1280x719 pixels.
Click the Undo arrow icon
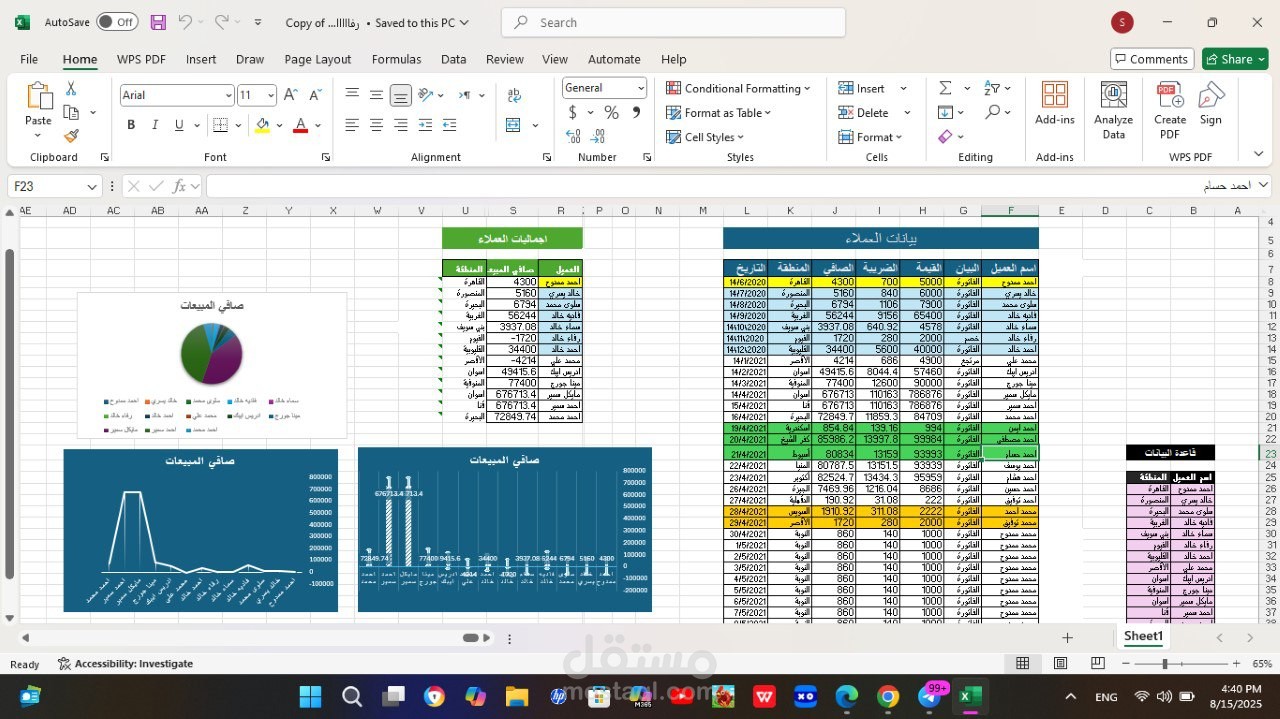coord(185,22)
